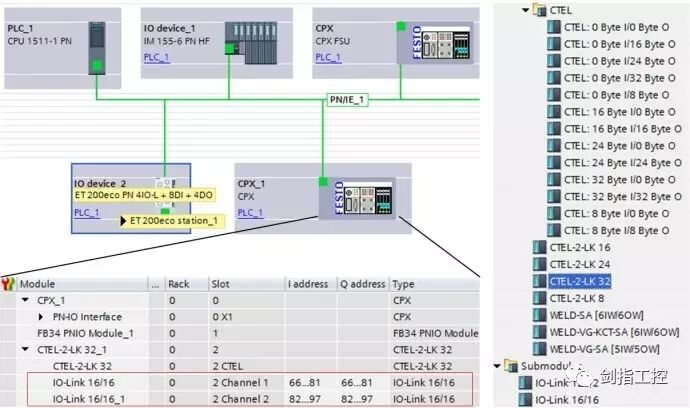Click module icon beside CTEL-2-LK 24
690x408 pixels.
click(x=540, y=264)
